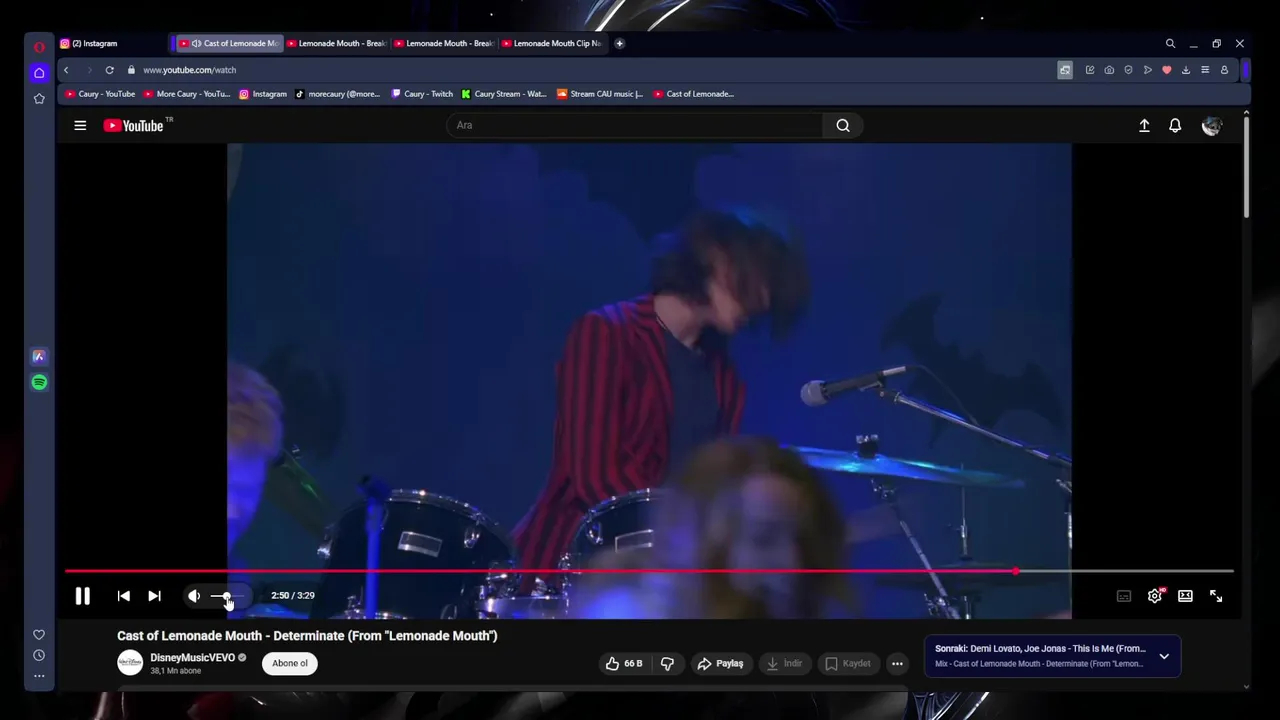
Task: Go back in browser history
Action: coord(66,70)
